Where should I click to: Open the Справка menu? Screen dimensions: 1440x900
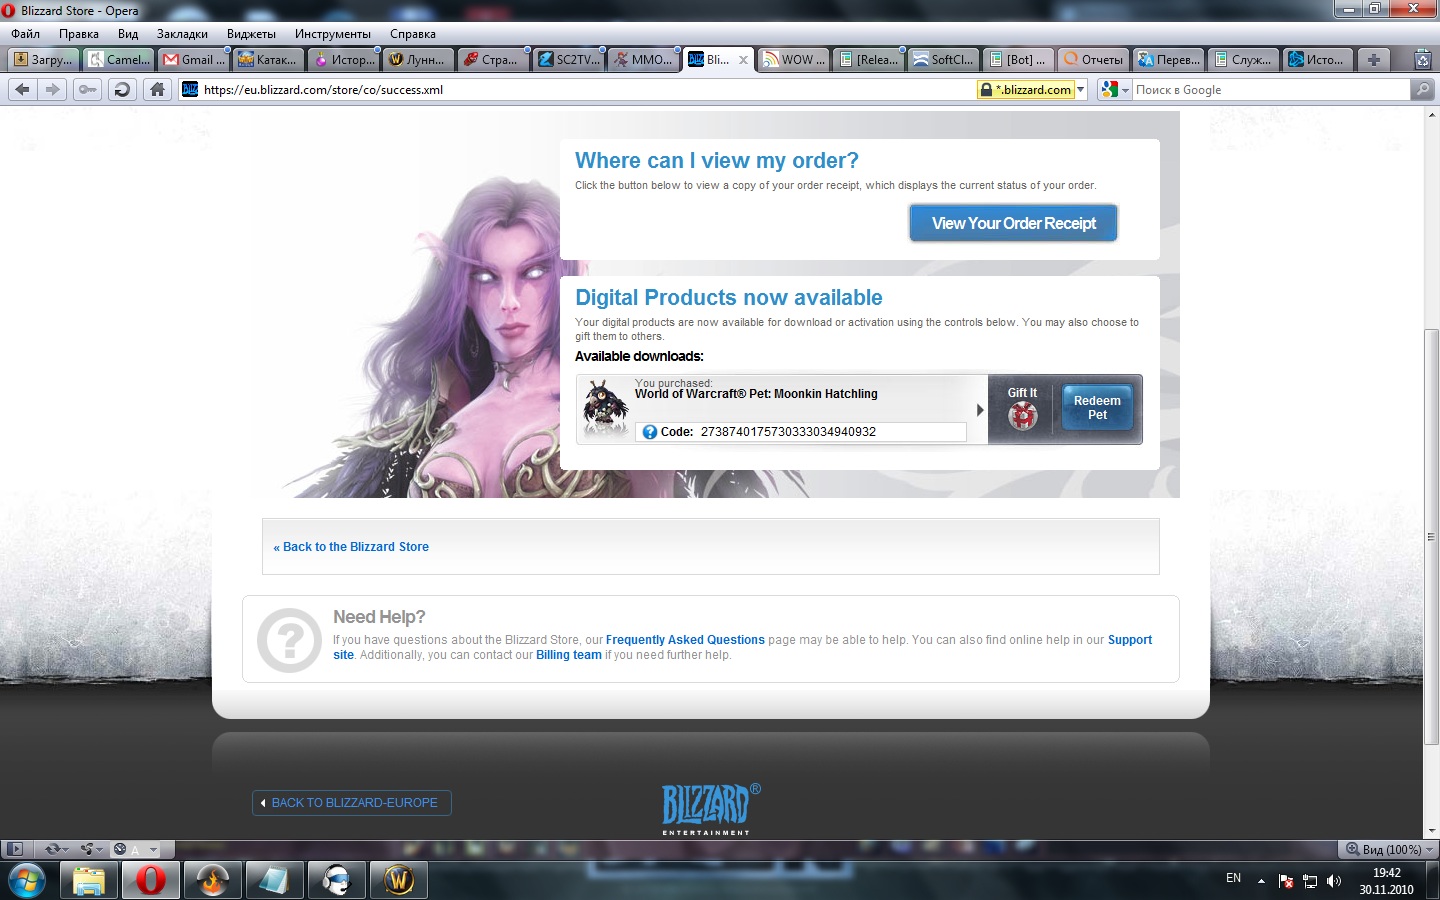(413, 34)
